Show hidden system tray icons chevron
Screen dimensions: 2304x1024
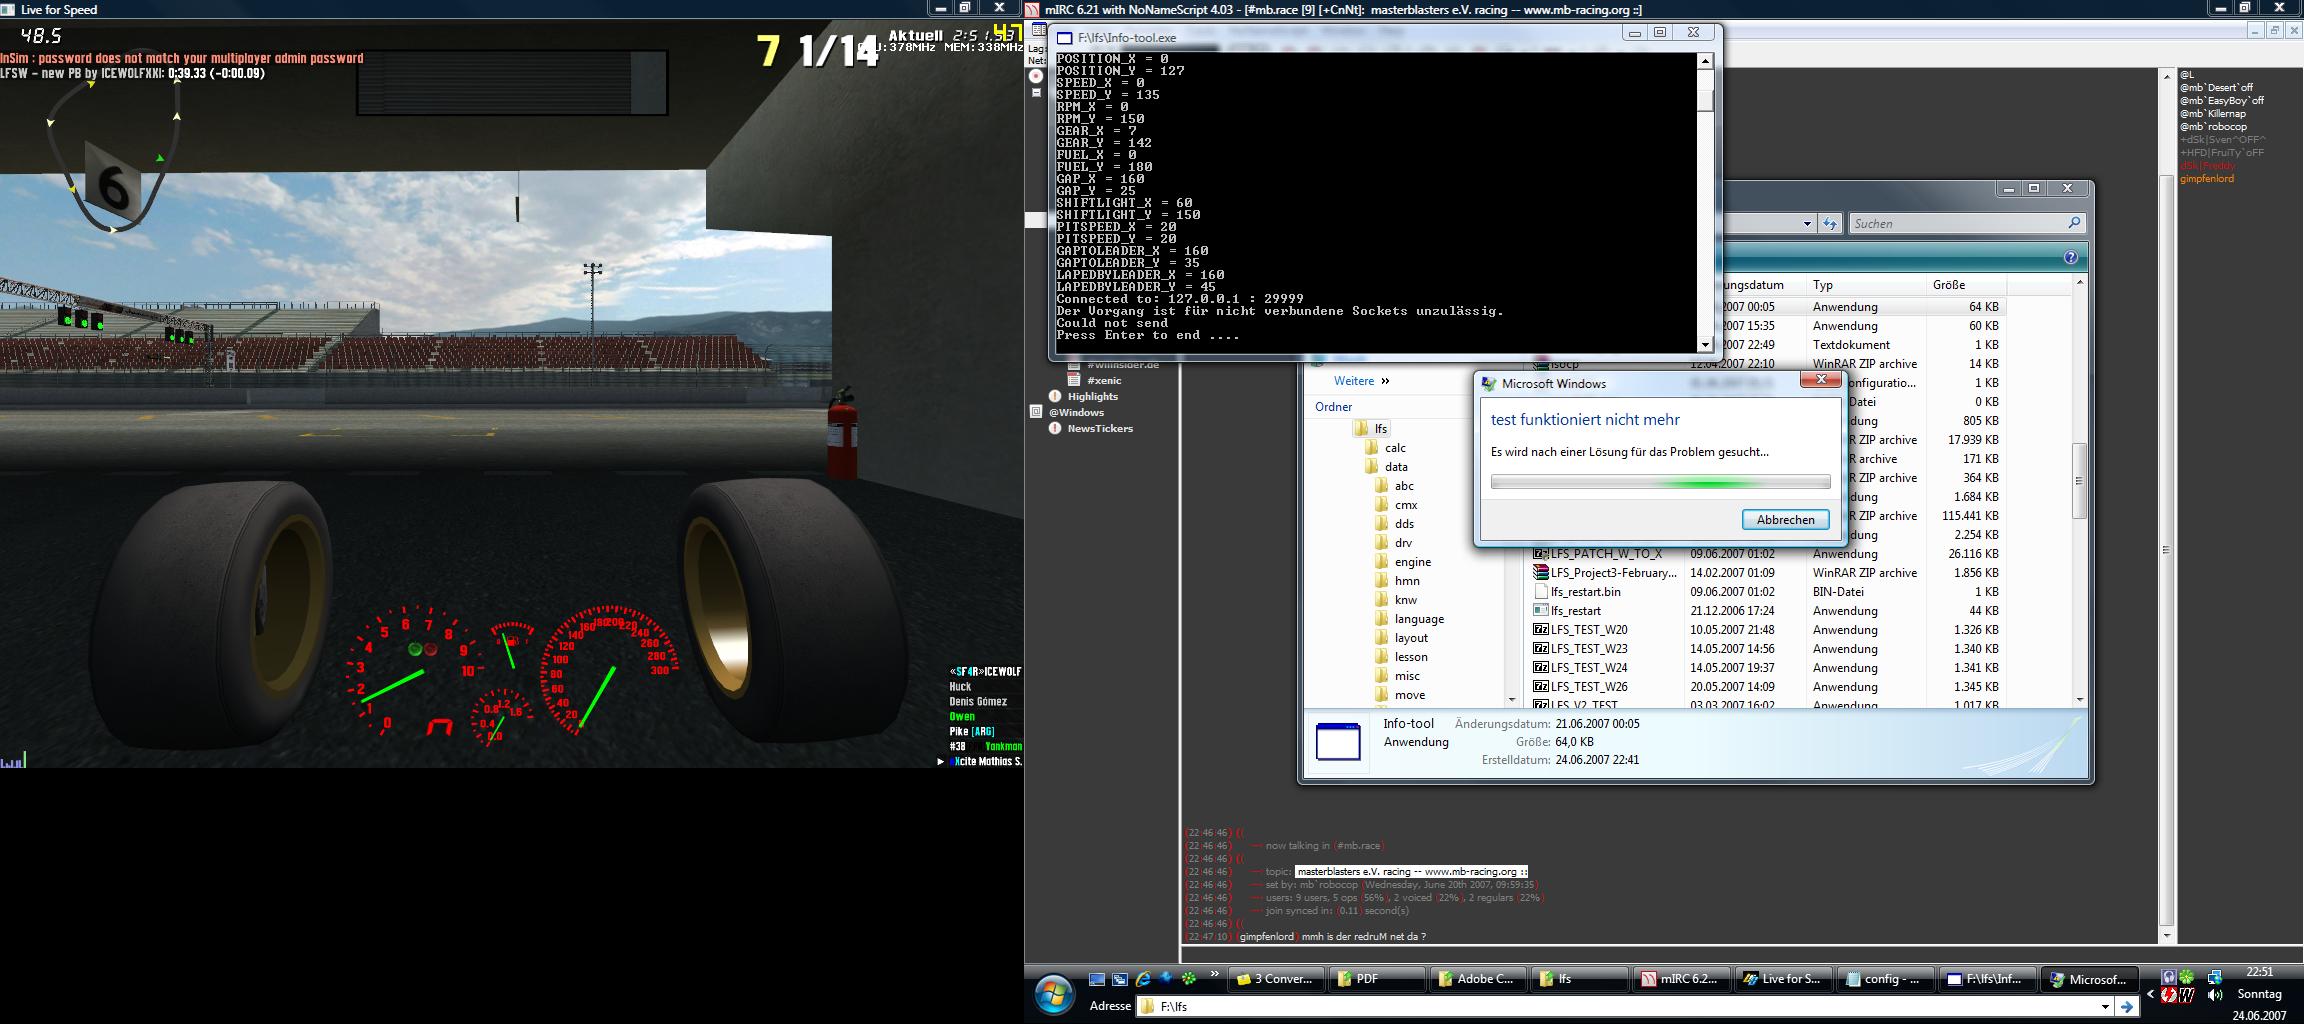point(2151,994)
